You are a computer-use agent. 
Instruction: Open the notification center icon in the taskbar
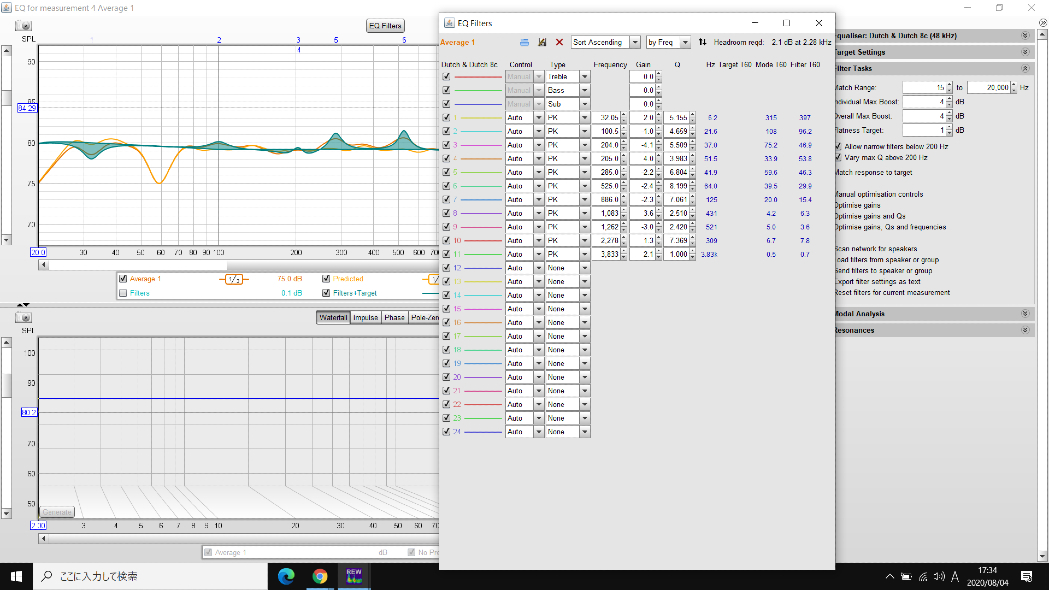point(1027,576)
